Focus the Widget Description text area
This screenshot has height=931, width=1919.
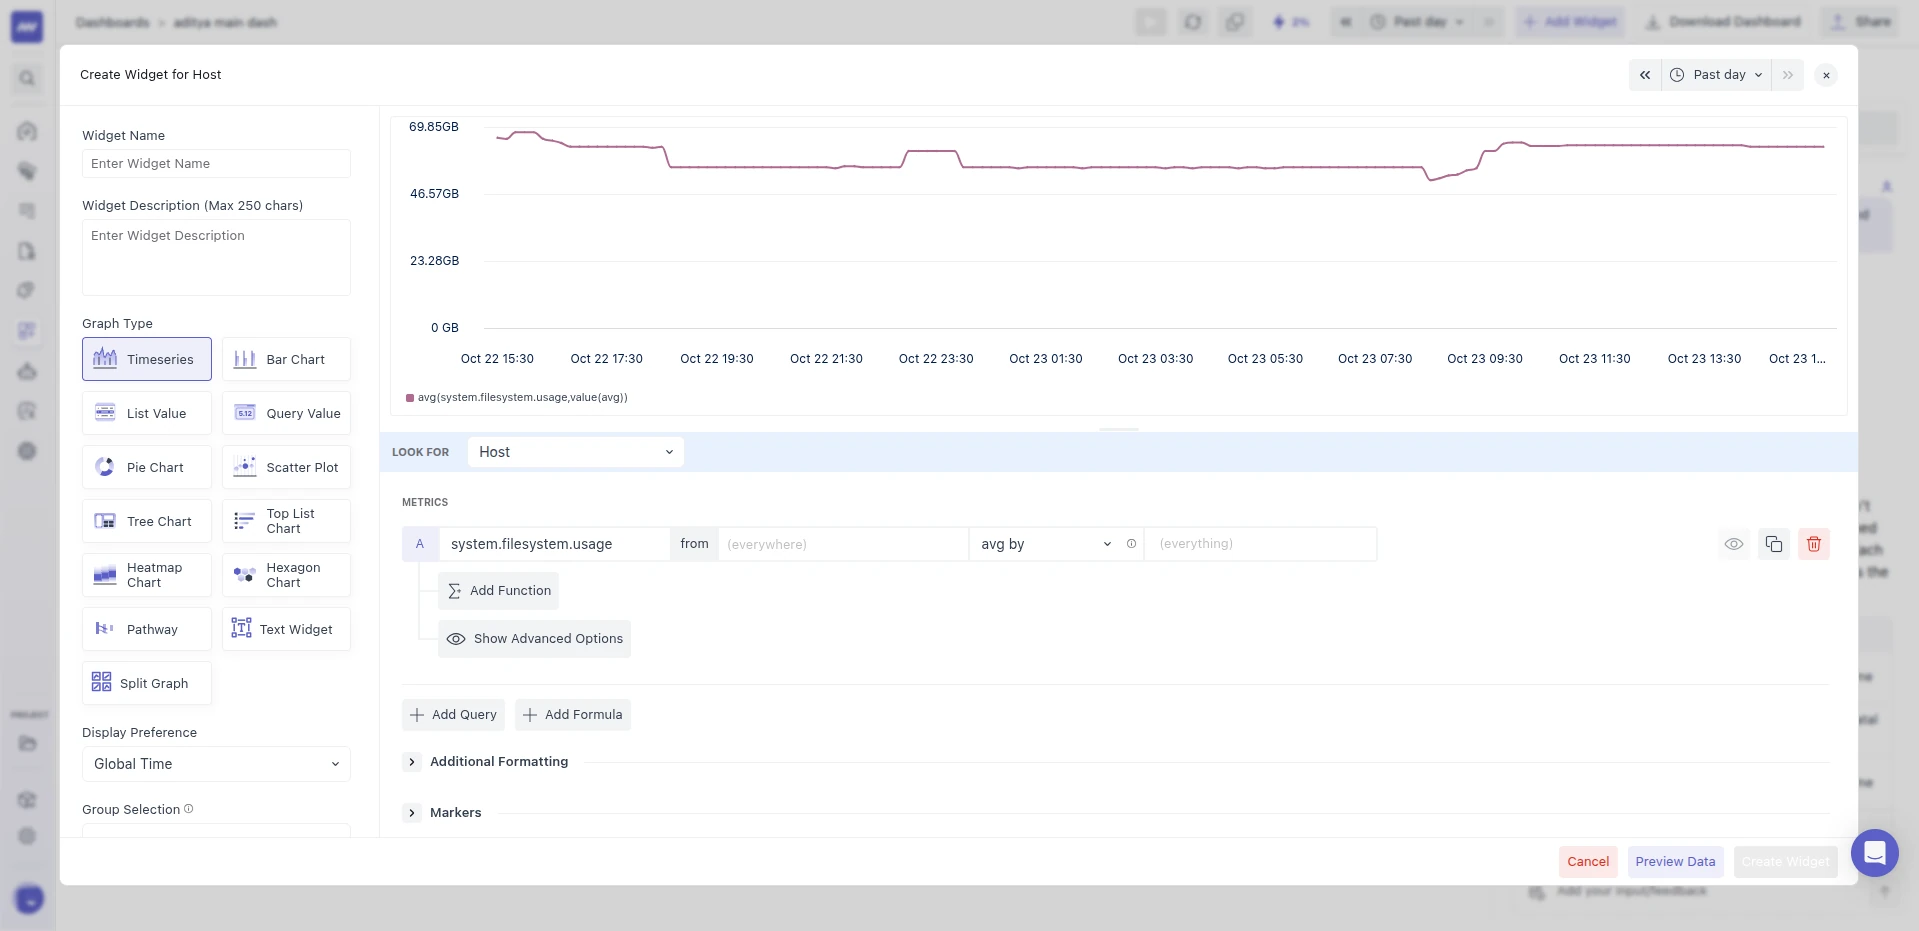(x=216, y=258)
